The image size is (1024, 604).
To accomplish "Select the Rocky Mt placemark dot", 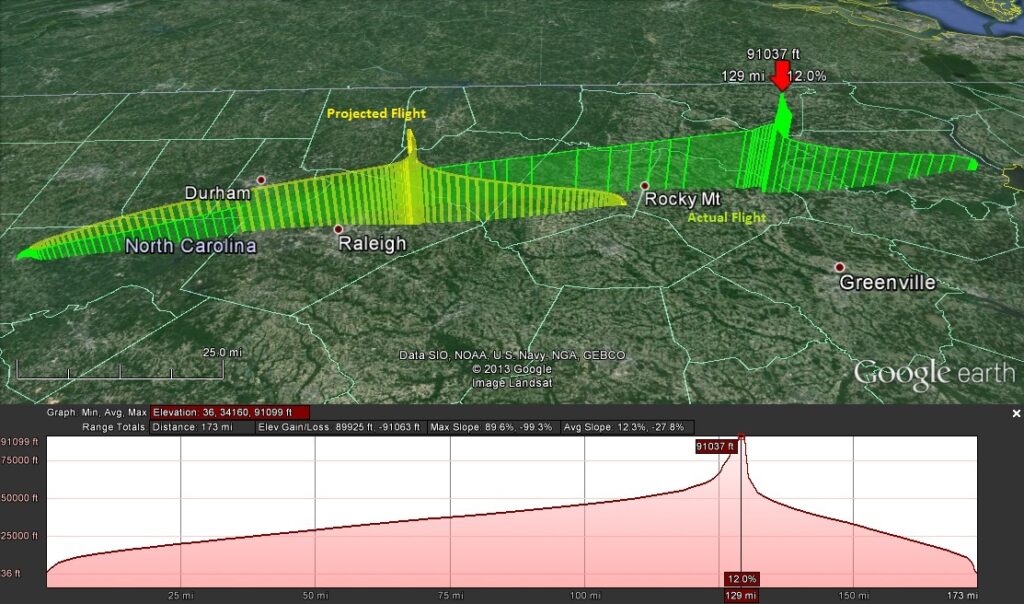I will pos(645,185).
